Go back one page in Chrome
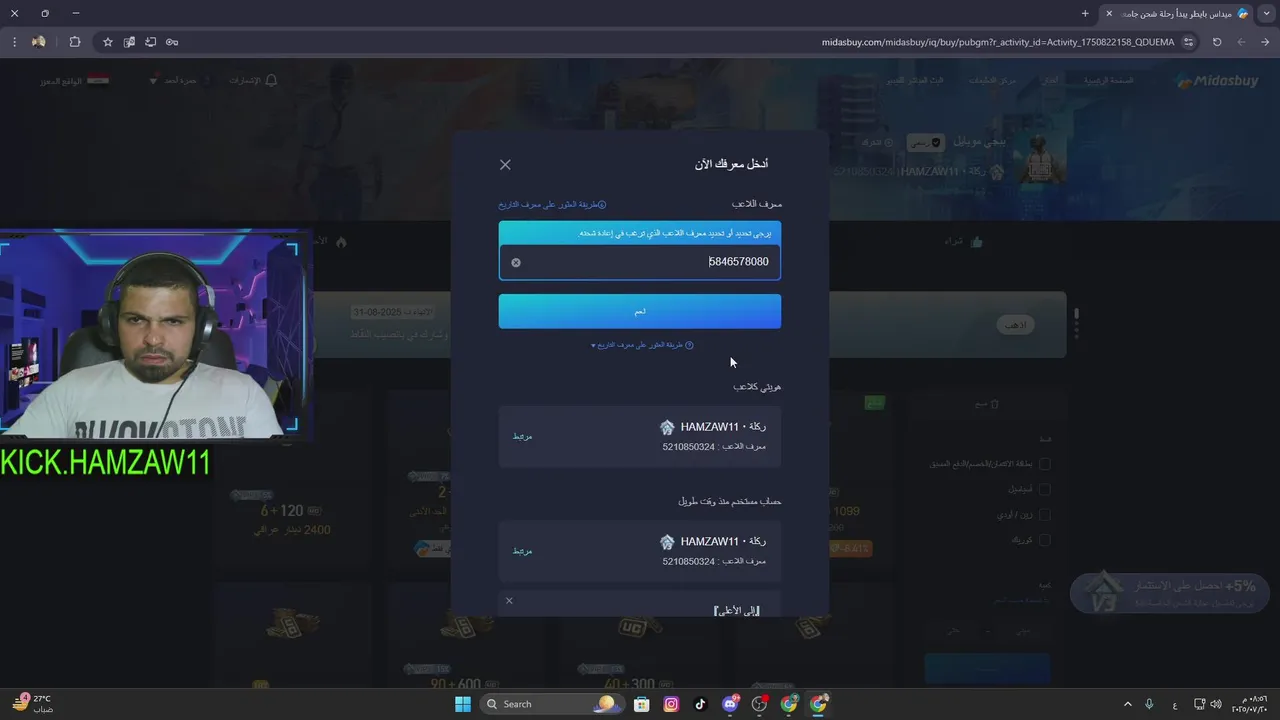The width and height of the screenshot is (1280, 720). coord(1266,42)
